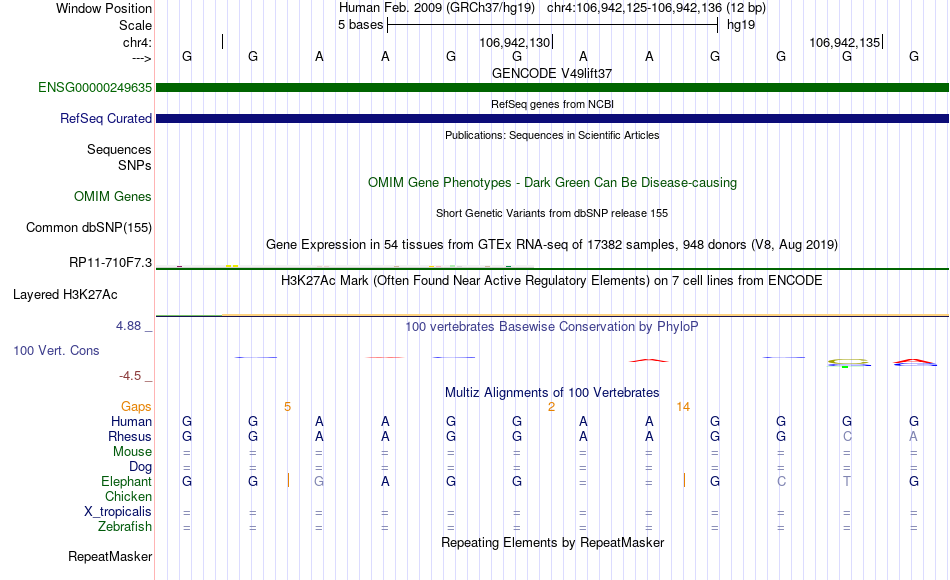Select the green GENCODE gene bar

click(x=552, y=87)
